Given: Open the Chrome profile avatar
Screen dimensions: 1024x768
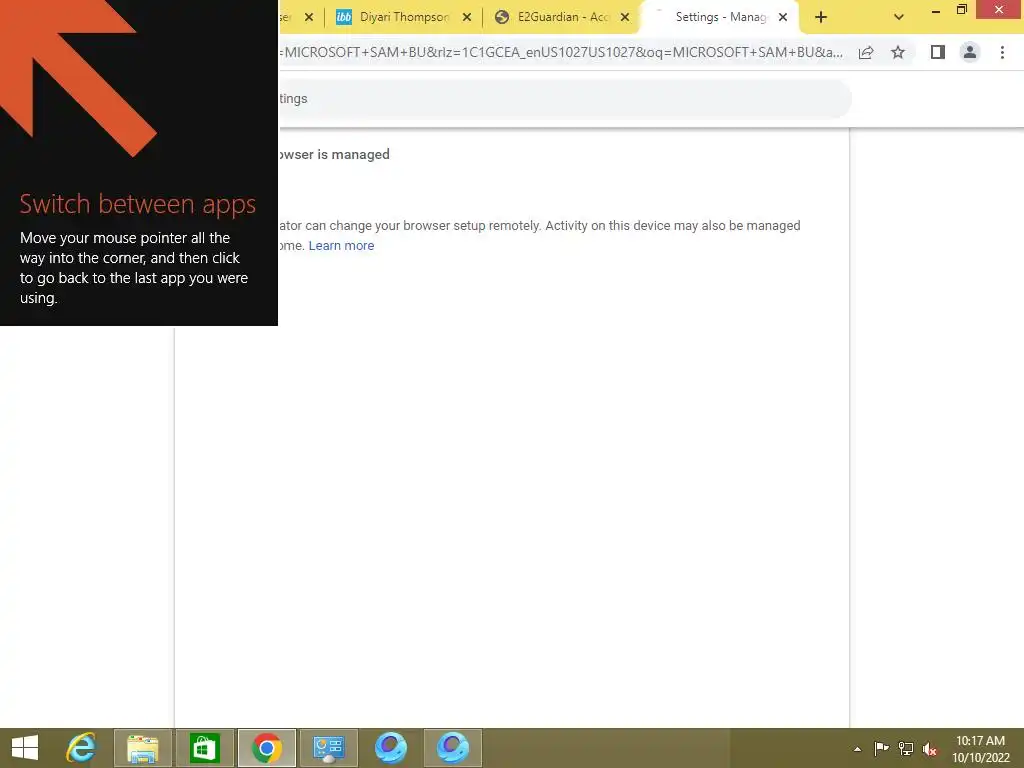Looking at the screenshot, I should pos(970,52).
